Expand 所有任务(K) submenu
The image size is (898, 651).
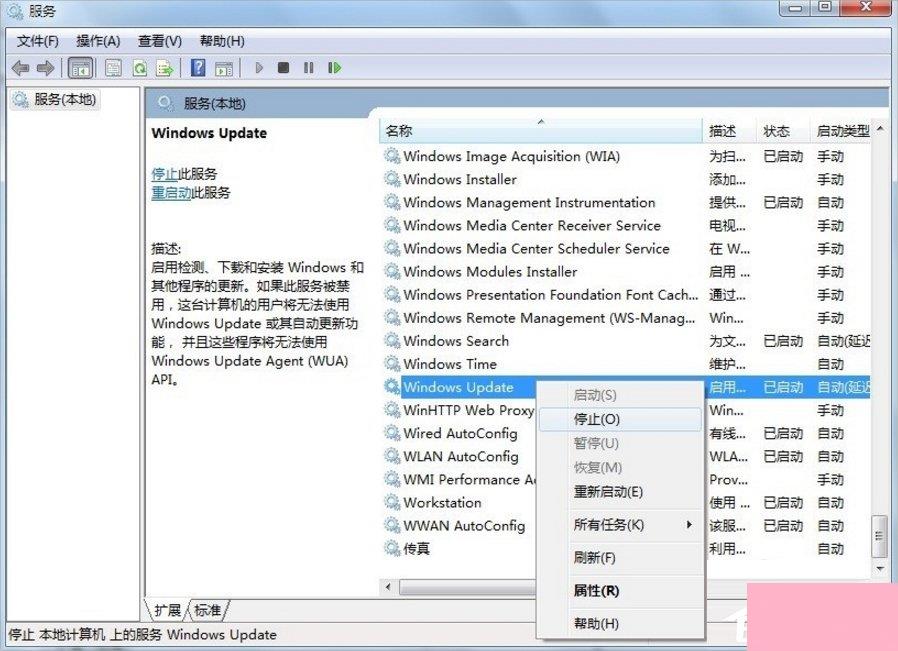620,524
